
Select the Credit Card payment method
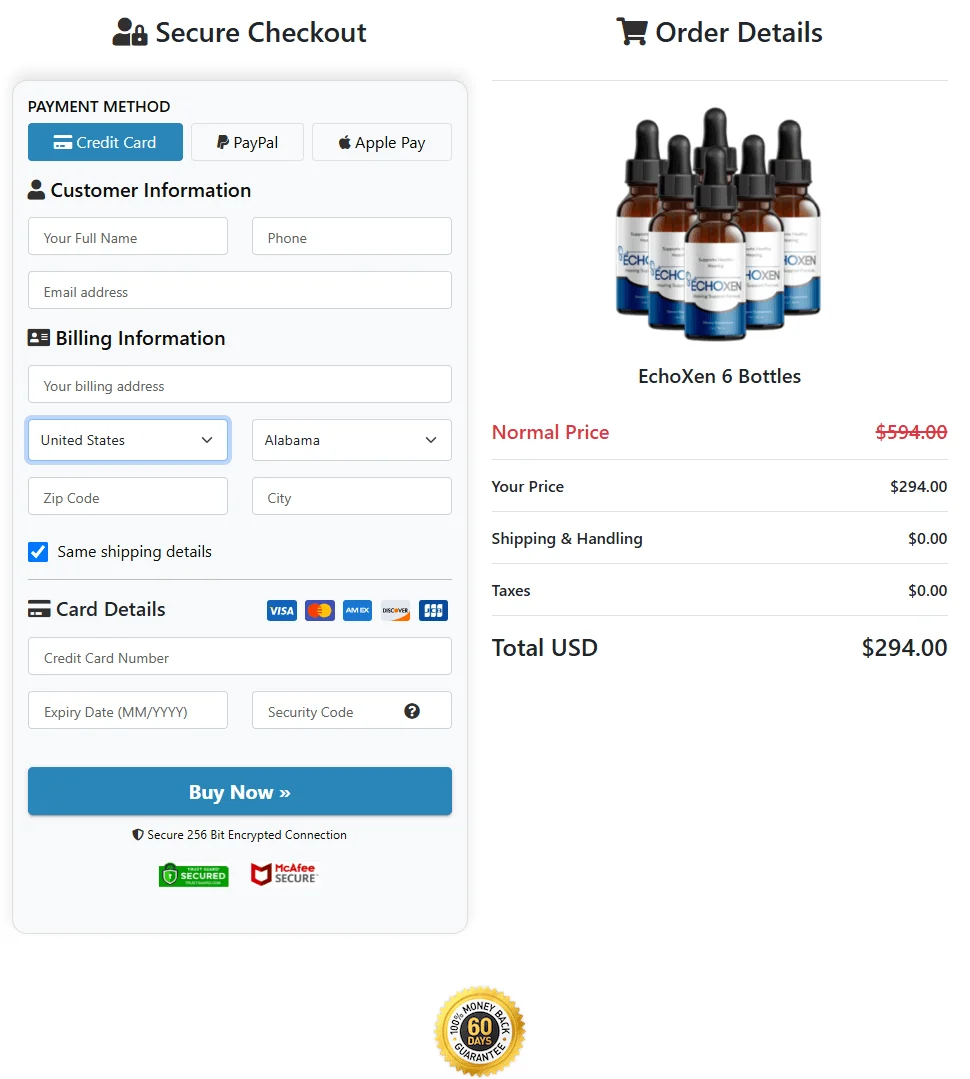(105, 142)
